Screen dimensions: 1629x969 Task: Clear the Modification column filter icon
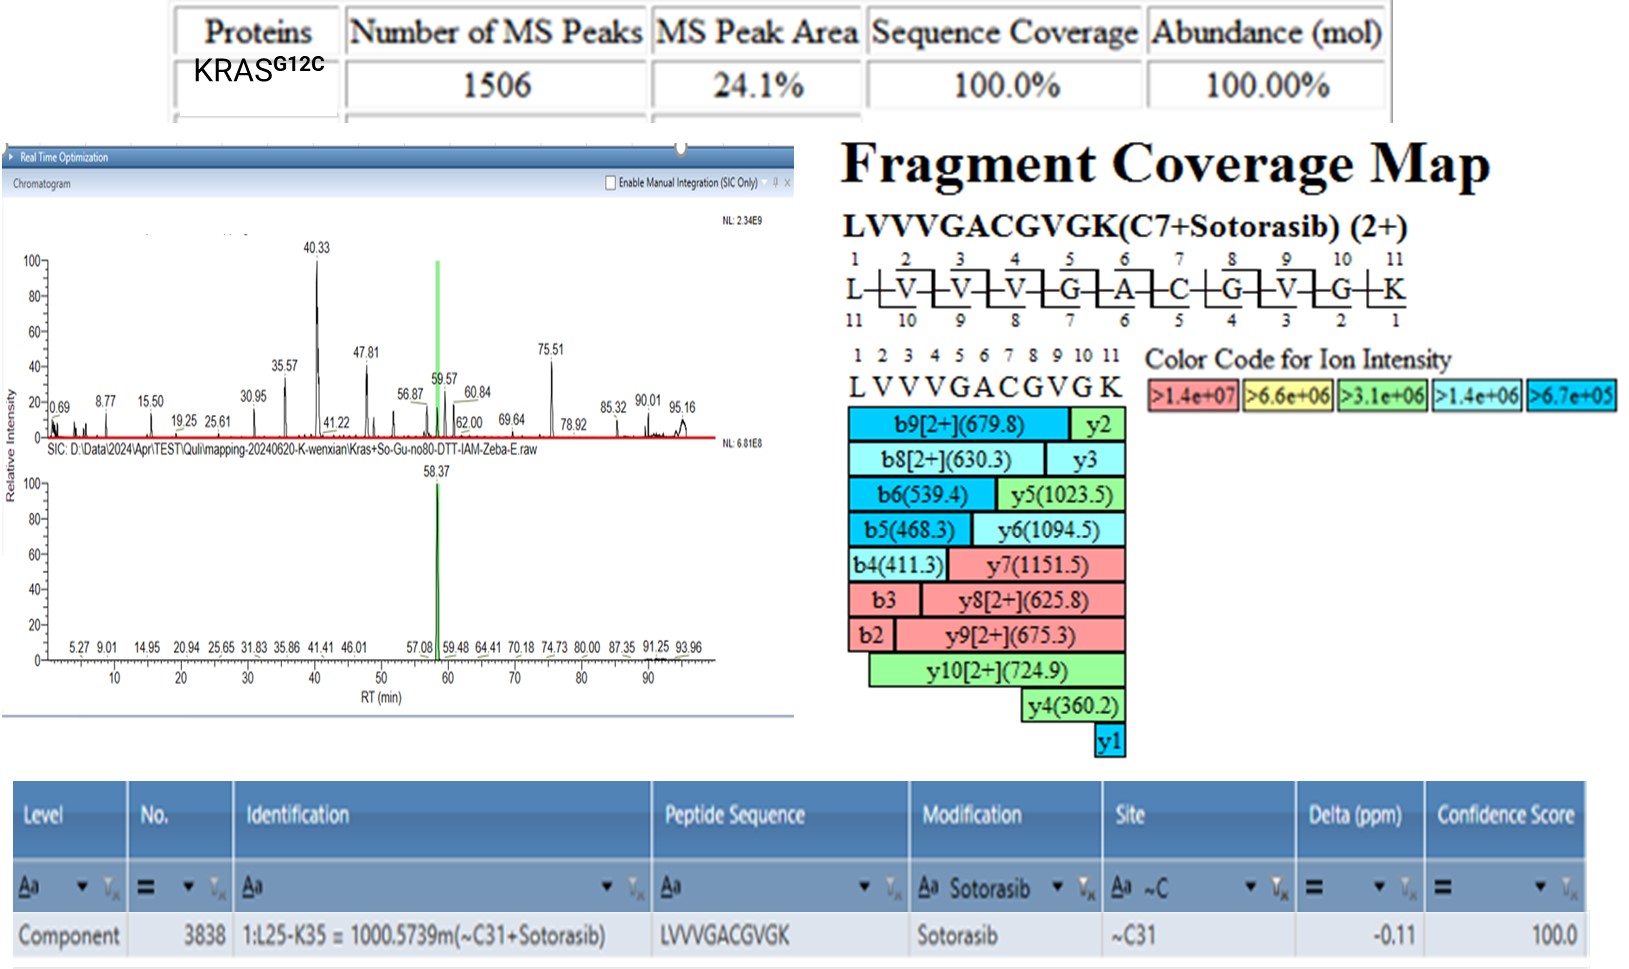pyautogui.click(x=1086, y=888)
